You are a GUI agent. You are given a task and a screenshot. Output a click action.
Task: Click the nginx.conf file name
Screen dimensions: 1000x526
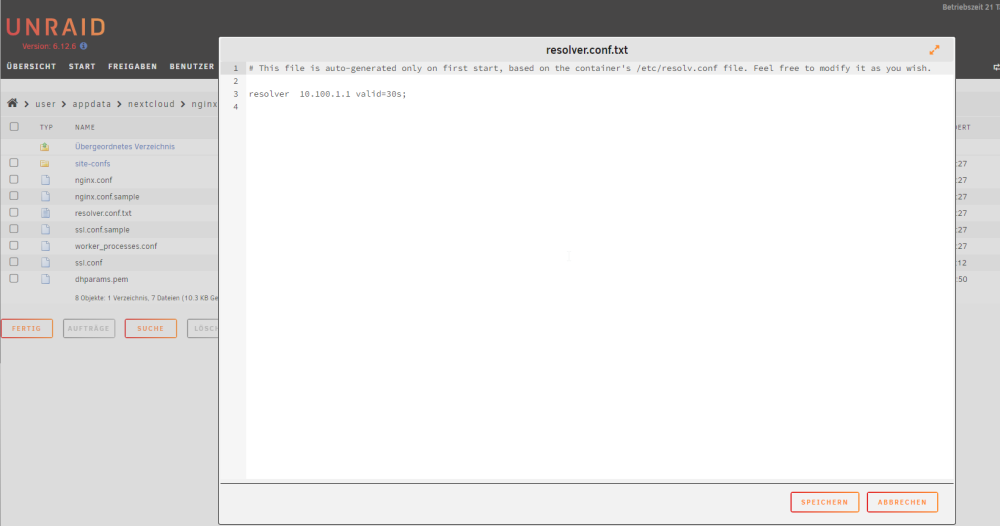coord(93,180)
